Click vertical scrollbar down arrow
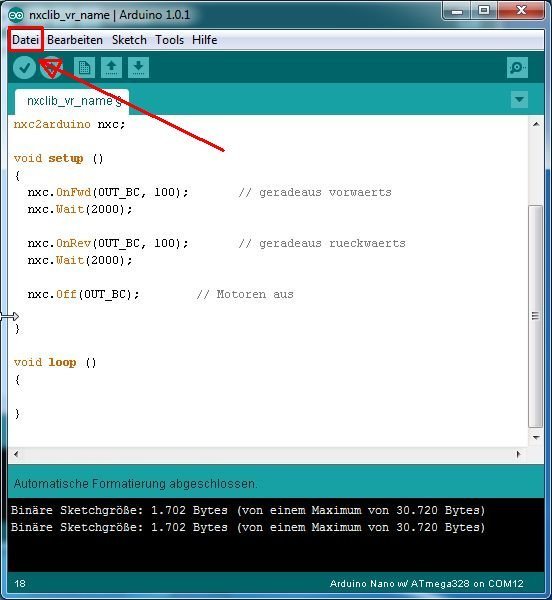This screenshot has height=600, width=552. click(x=536, y=437)
